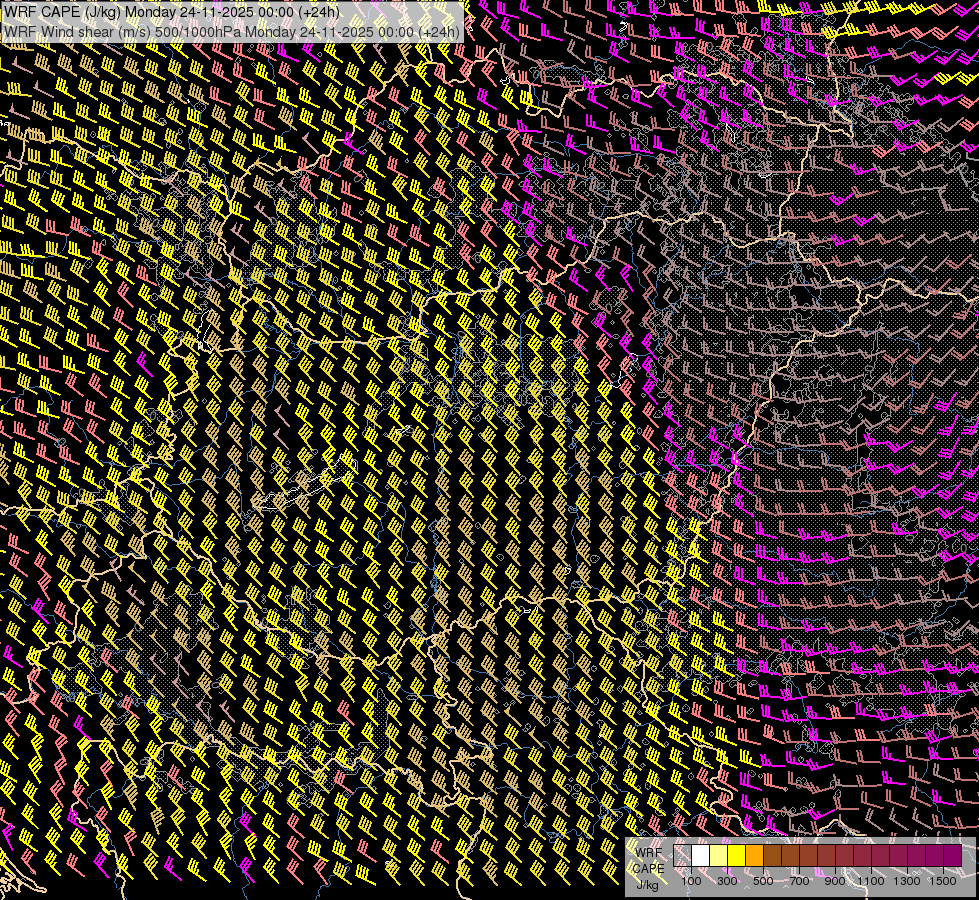Image resolution: width=979 pixels, height=900 pixels.
Task: Select the 1300 colorbar tick label
Action: (x=907, y=881)
